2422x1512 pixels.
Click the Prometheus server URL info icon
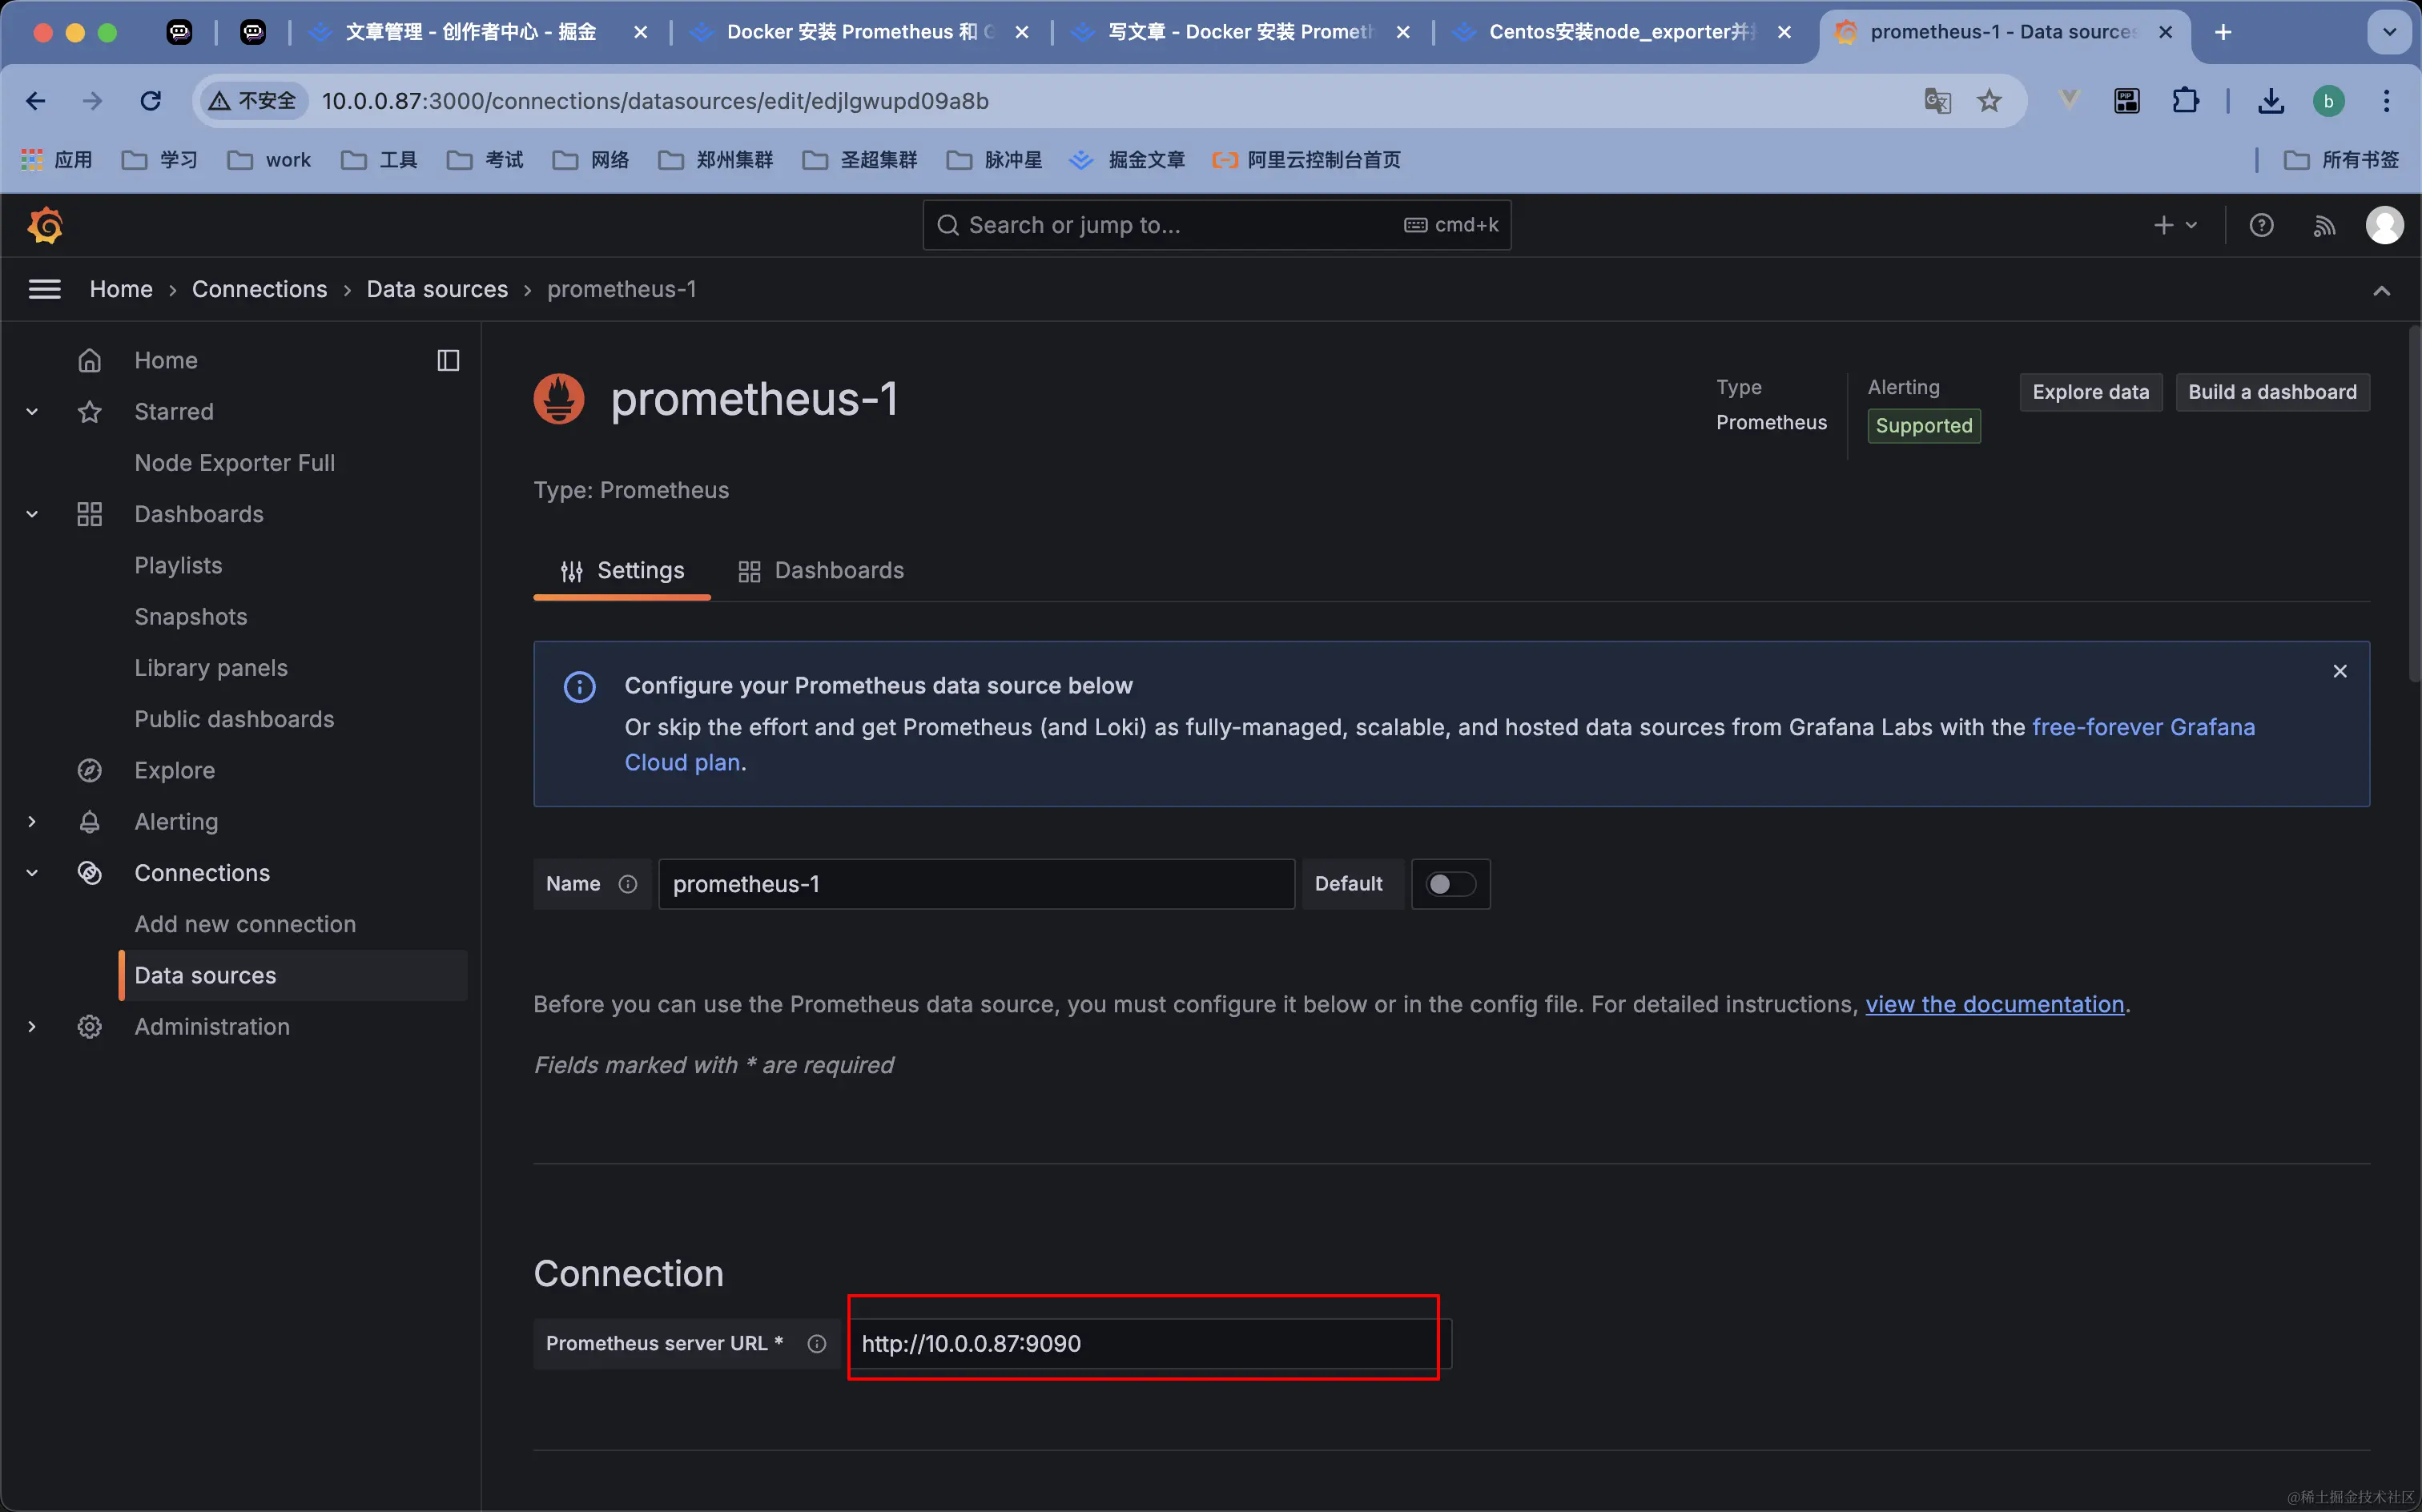(816, 1343)
